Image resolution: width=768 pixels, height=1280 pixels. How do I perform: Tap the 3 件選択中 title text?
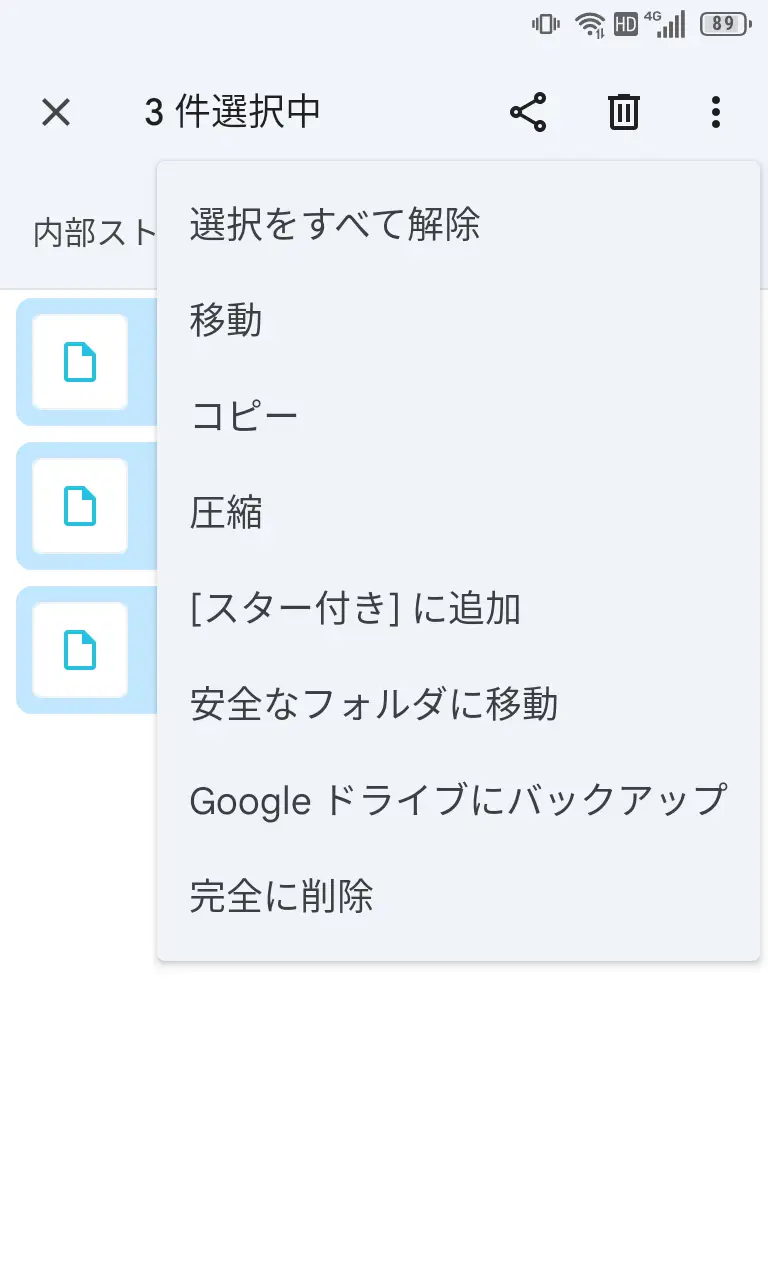(232, 112)
